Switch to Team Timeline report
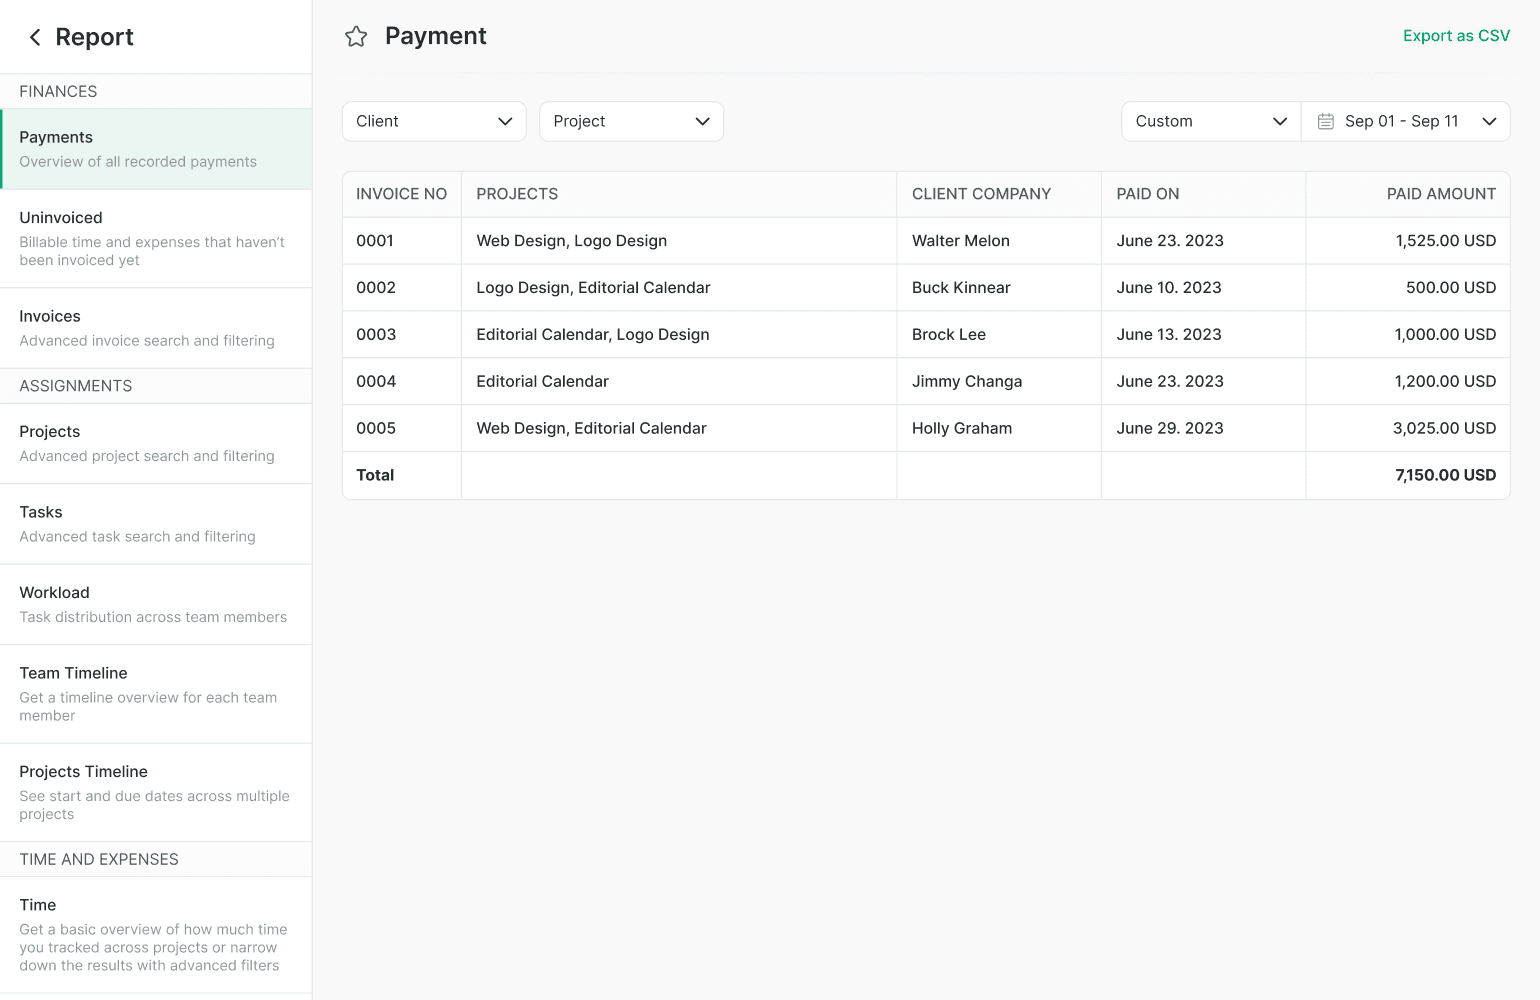Screen dimensions: 1540x1000 [156, 693]
